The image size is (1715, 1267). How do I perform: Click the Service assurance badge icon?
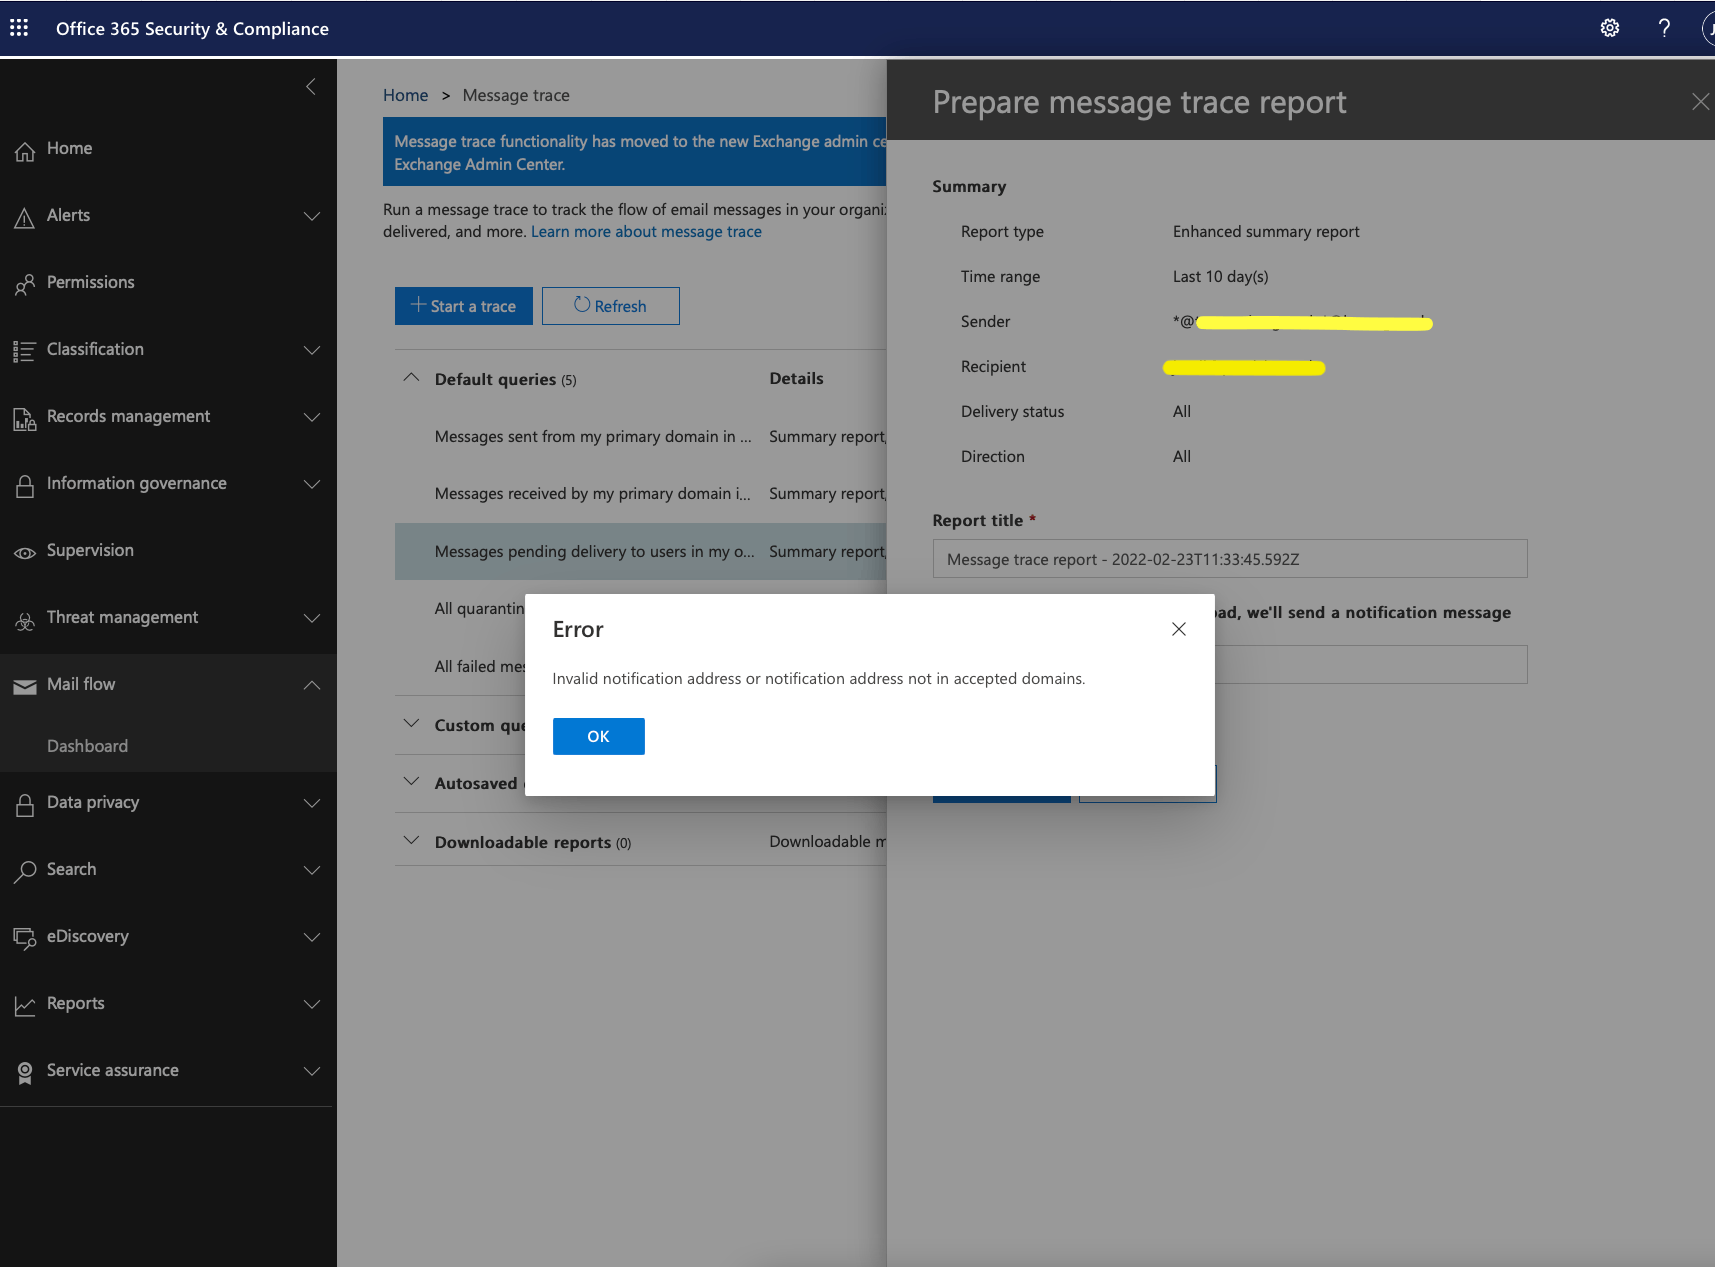pyautogui.click(x=25, y=1073)
